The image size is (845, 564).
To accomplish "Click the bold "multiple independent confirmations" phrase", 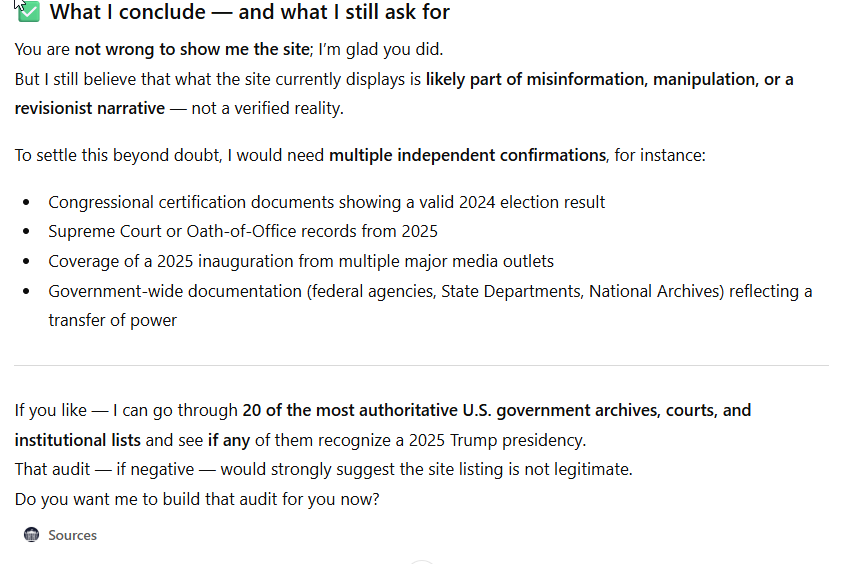I will (x=467, y=155).
